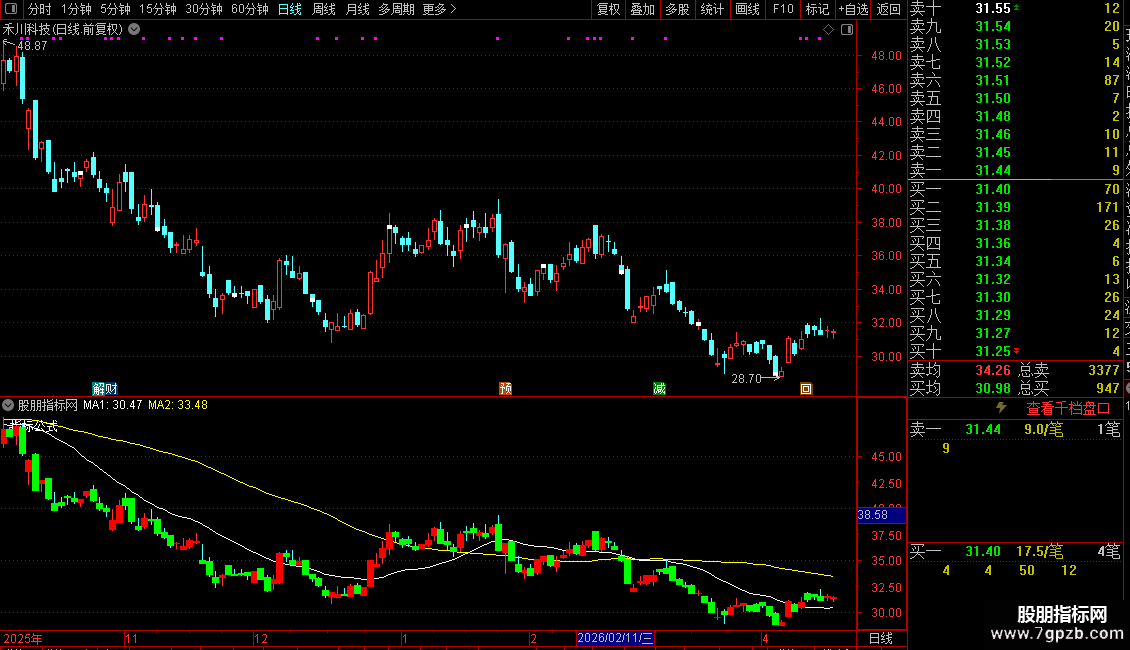Switch to 周线 period tab
The height and width of the screenshot is (650, 1130).
324,9
